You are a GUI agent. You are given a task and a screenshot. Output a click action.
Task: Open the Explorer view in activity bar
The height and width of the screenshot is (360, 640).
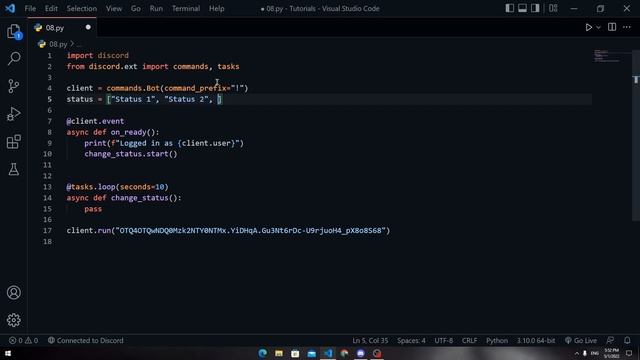coord(13,31)
